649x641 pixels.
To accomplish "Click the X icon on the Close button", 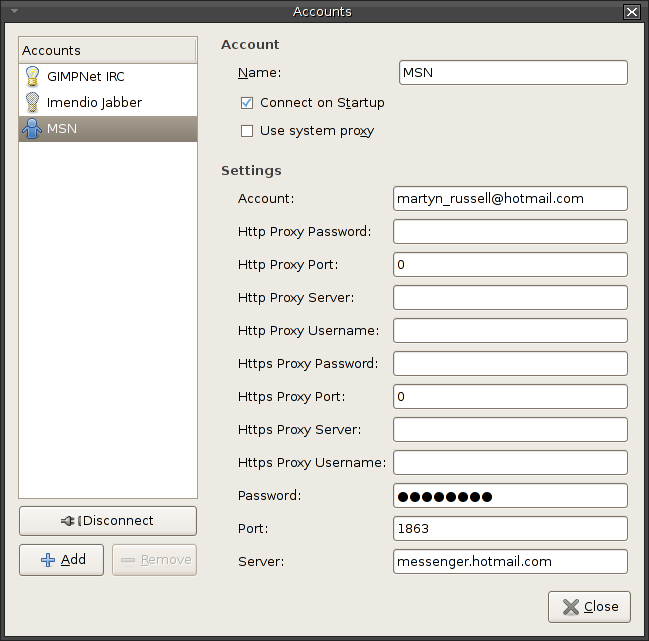I will (x=571, y=607).
